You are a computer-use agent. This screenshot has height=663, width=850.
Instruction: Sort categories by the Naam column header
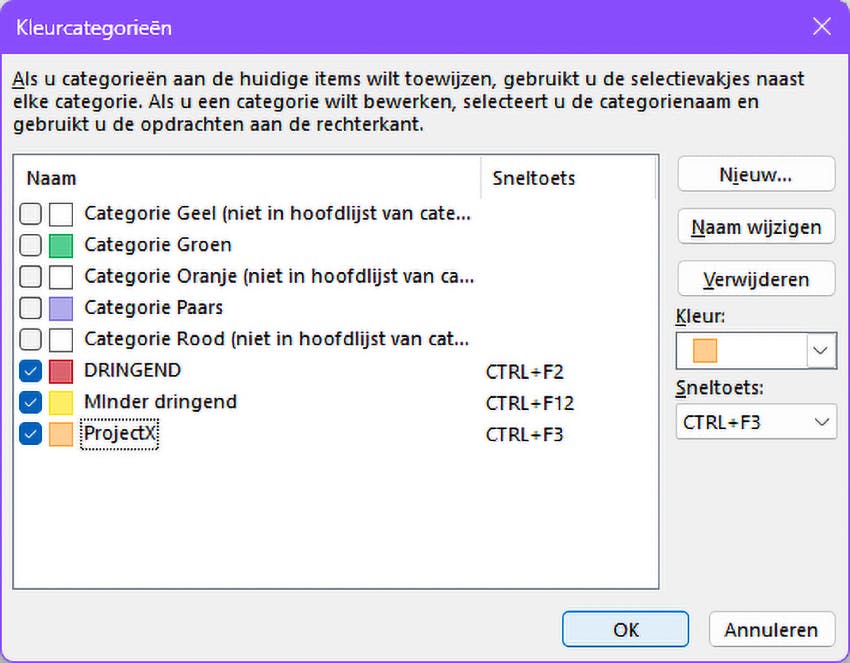pos(51,179)
